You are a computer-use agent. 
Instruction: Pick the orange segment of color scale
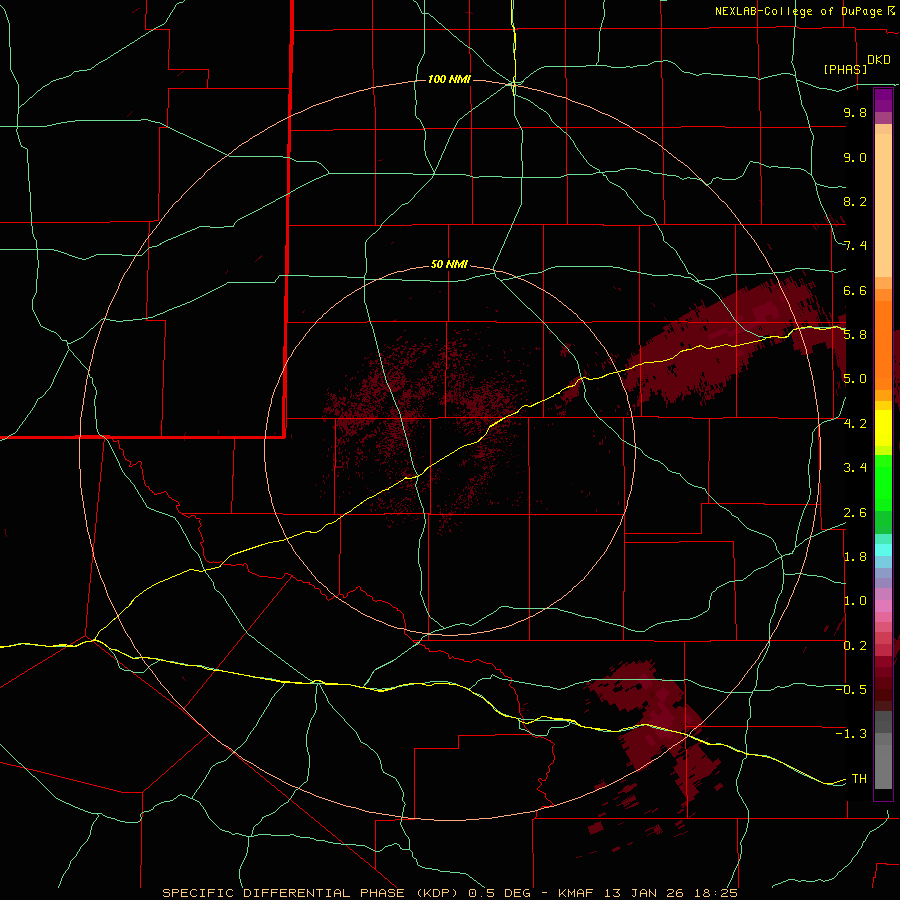pyautogui.click(x=883, y=344)
